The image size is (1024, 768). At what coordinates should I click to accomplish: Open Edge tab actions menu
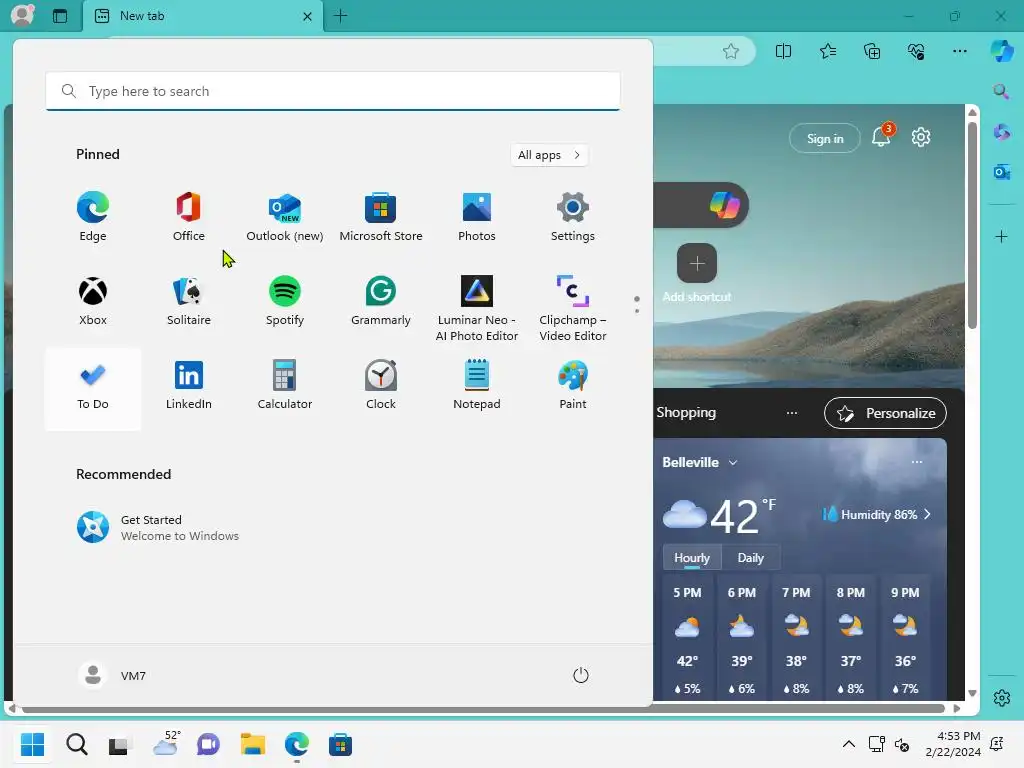coord(59,16)
